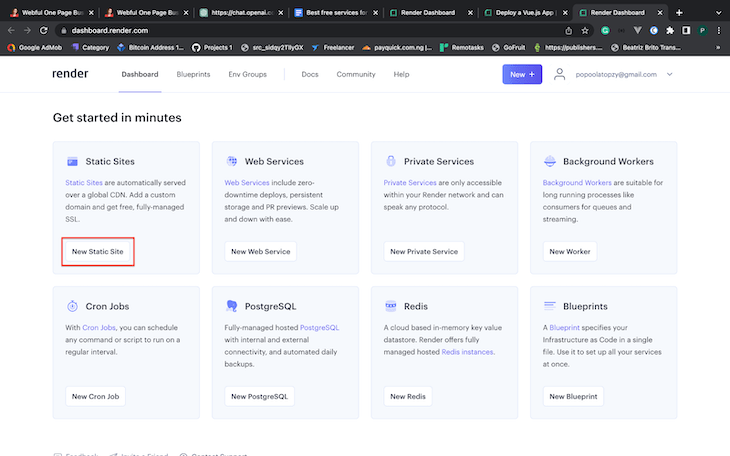Open a new browser tab with plus

pyautogui.click(x=679, y=13)
